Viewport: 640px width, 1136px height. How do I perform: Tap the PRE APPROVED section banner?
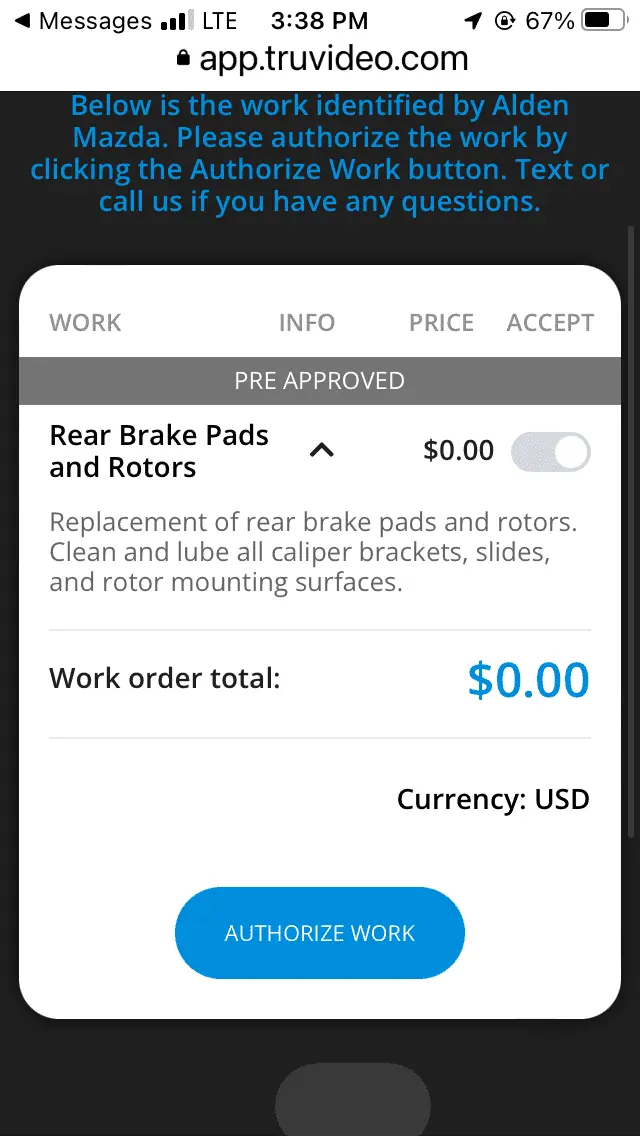click(x=320, y=381)
